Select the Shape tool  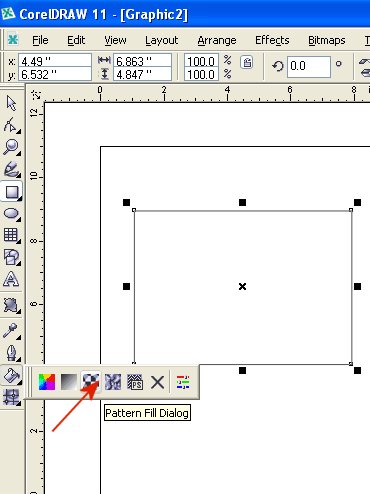[x=11, y=125]
